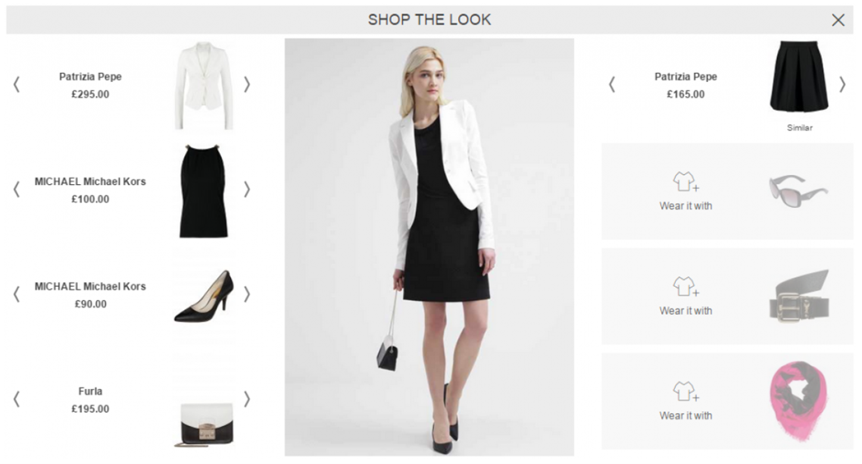Screen dimensions: 862x464
Task: Select the Furla black and white bag image
Action: point(206,424)
